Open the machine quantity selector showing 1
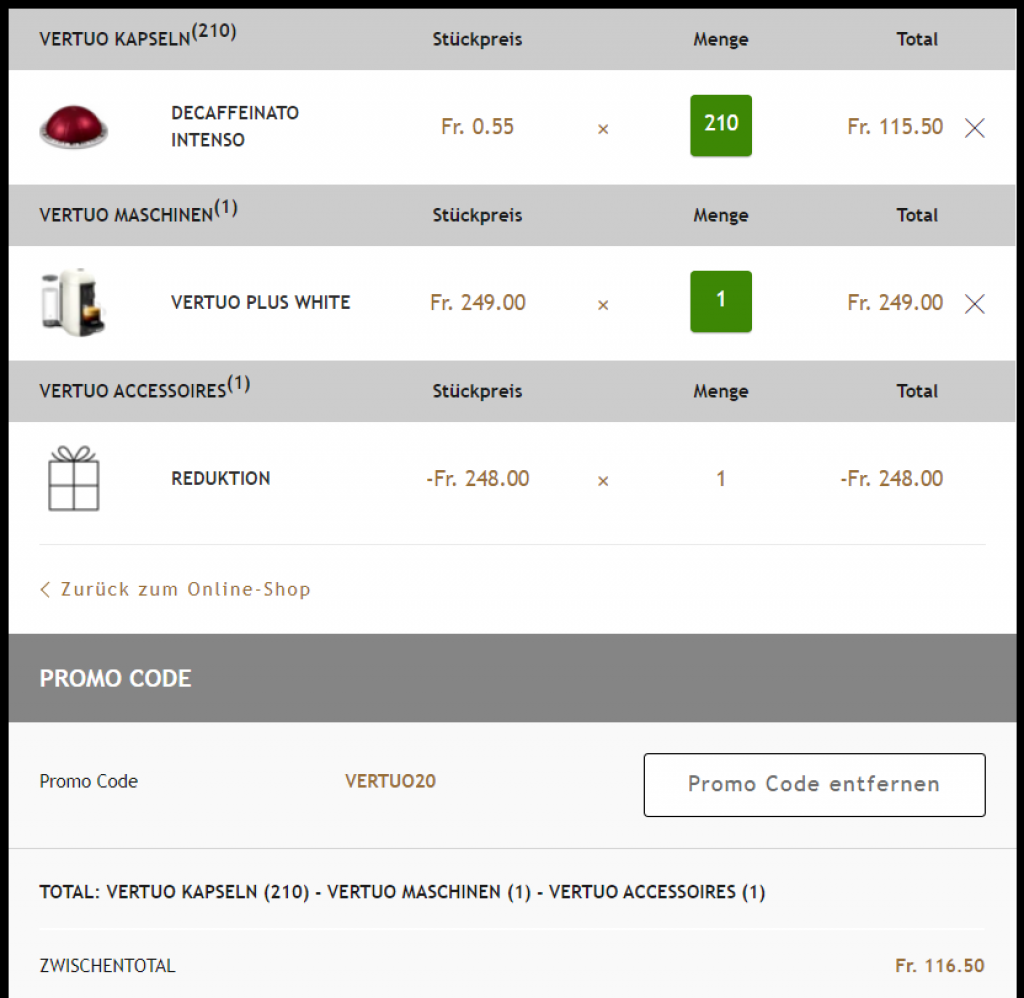This screenshot has width=1024, height=998. [x=720, y=301]
